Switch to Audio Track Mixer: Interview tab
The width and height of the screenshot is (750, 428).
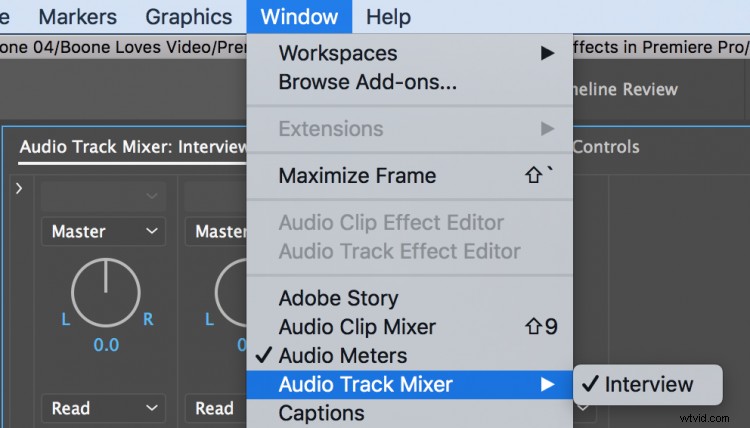133,147
